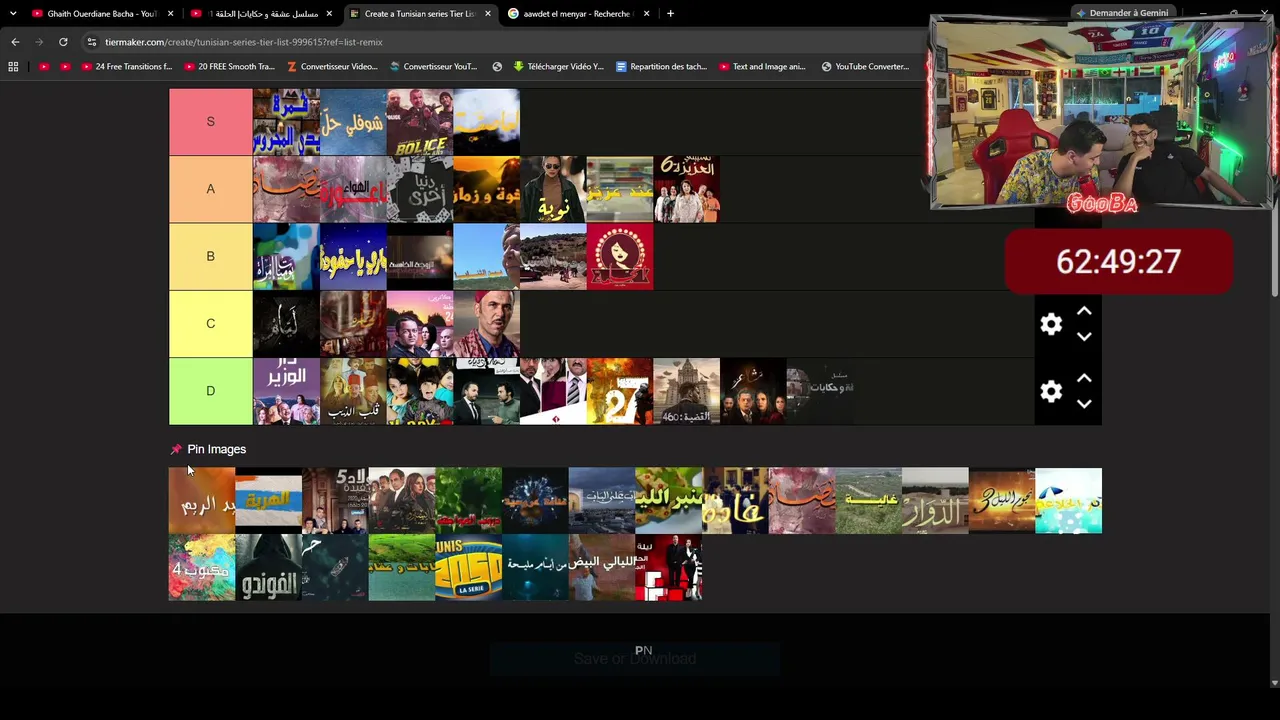Click the orange A tier label
Screen dimensions: 1280x720
point(210,189)
